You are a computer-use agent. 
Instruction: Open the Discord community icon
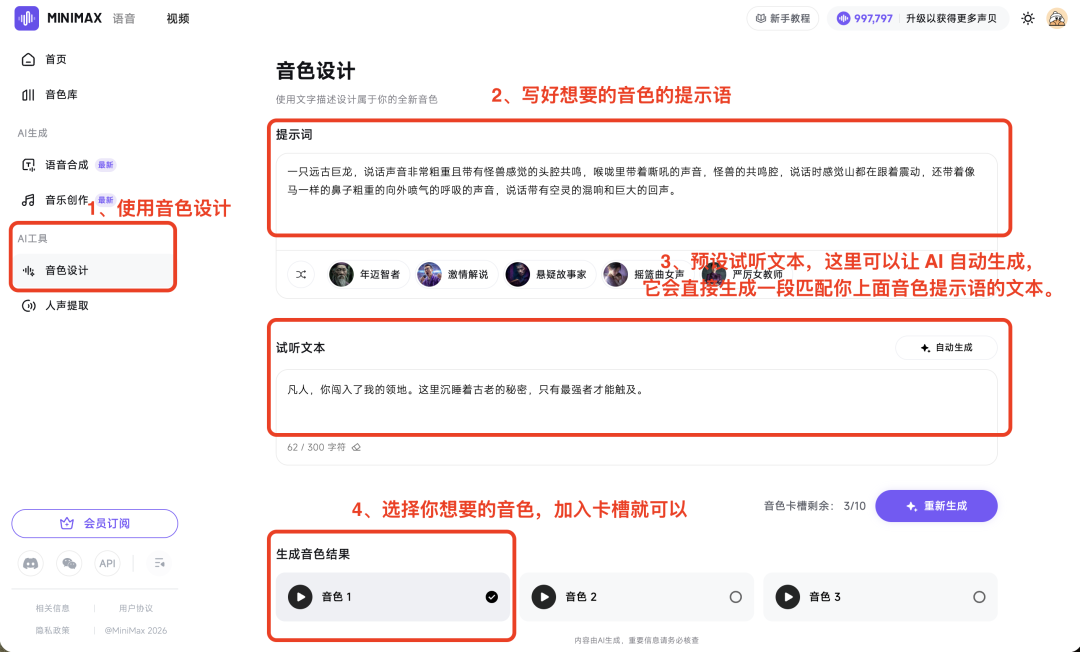click(31, 563)
